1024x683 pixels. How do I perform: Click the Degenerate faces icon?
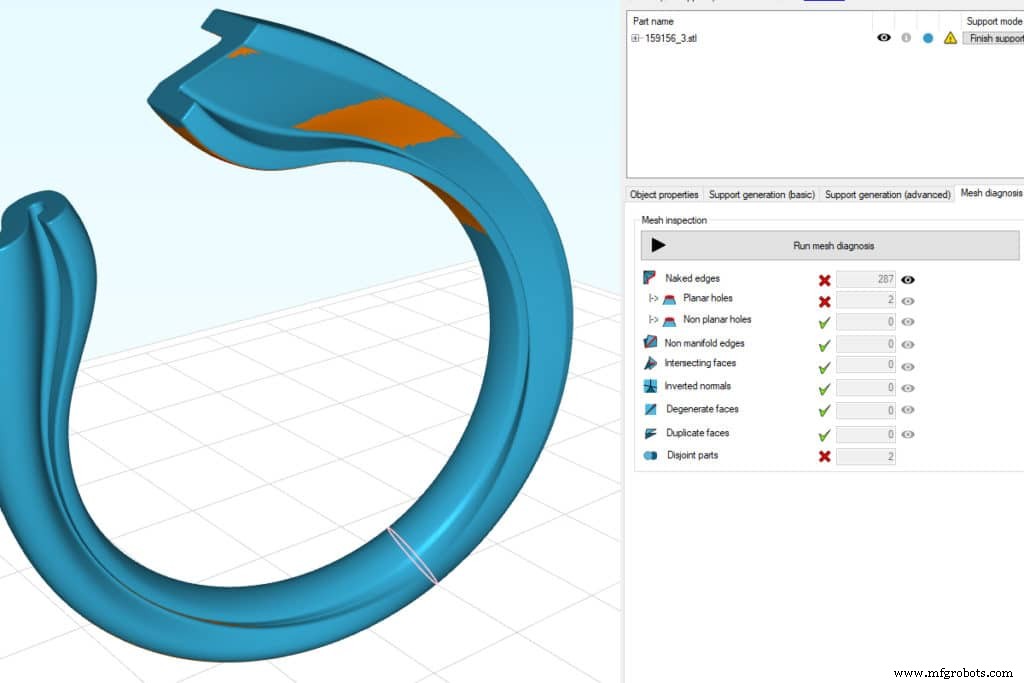pyautogui.click(x=651, y=409)
